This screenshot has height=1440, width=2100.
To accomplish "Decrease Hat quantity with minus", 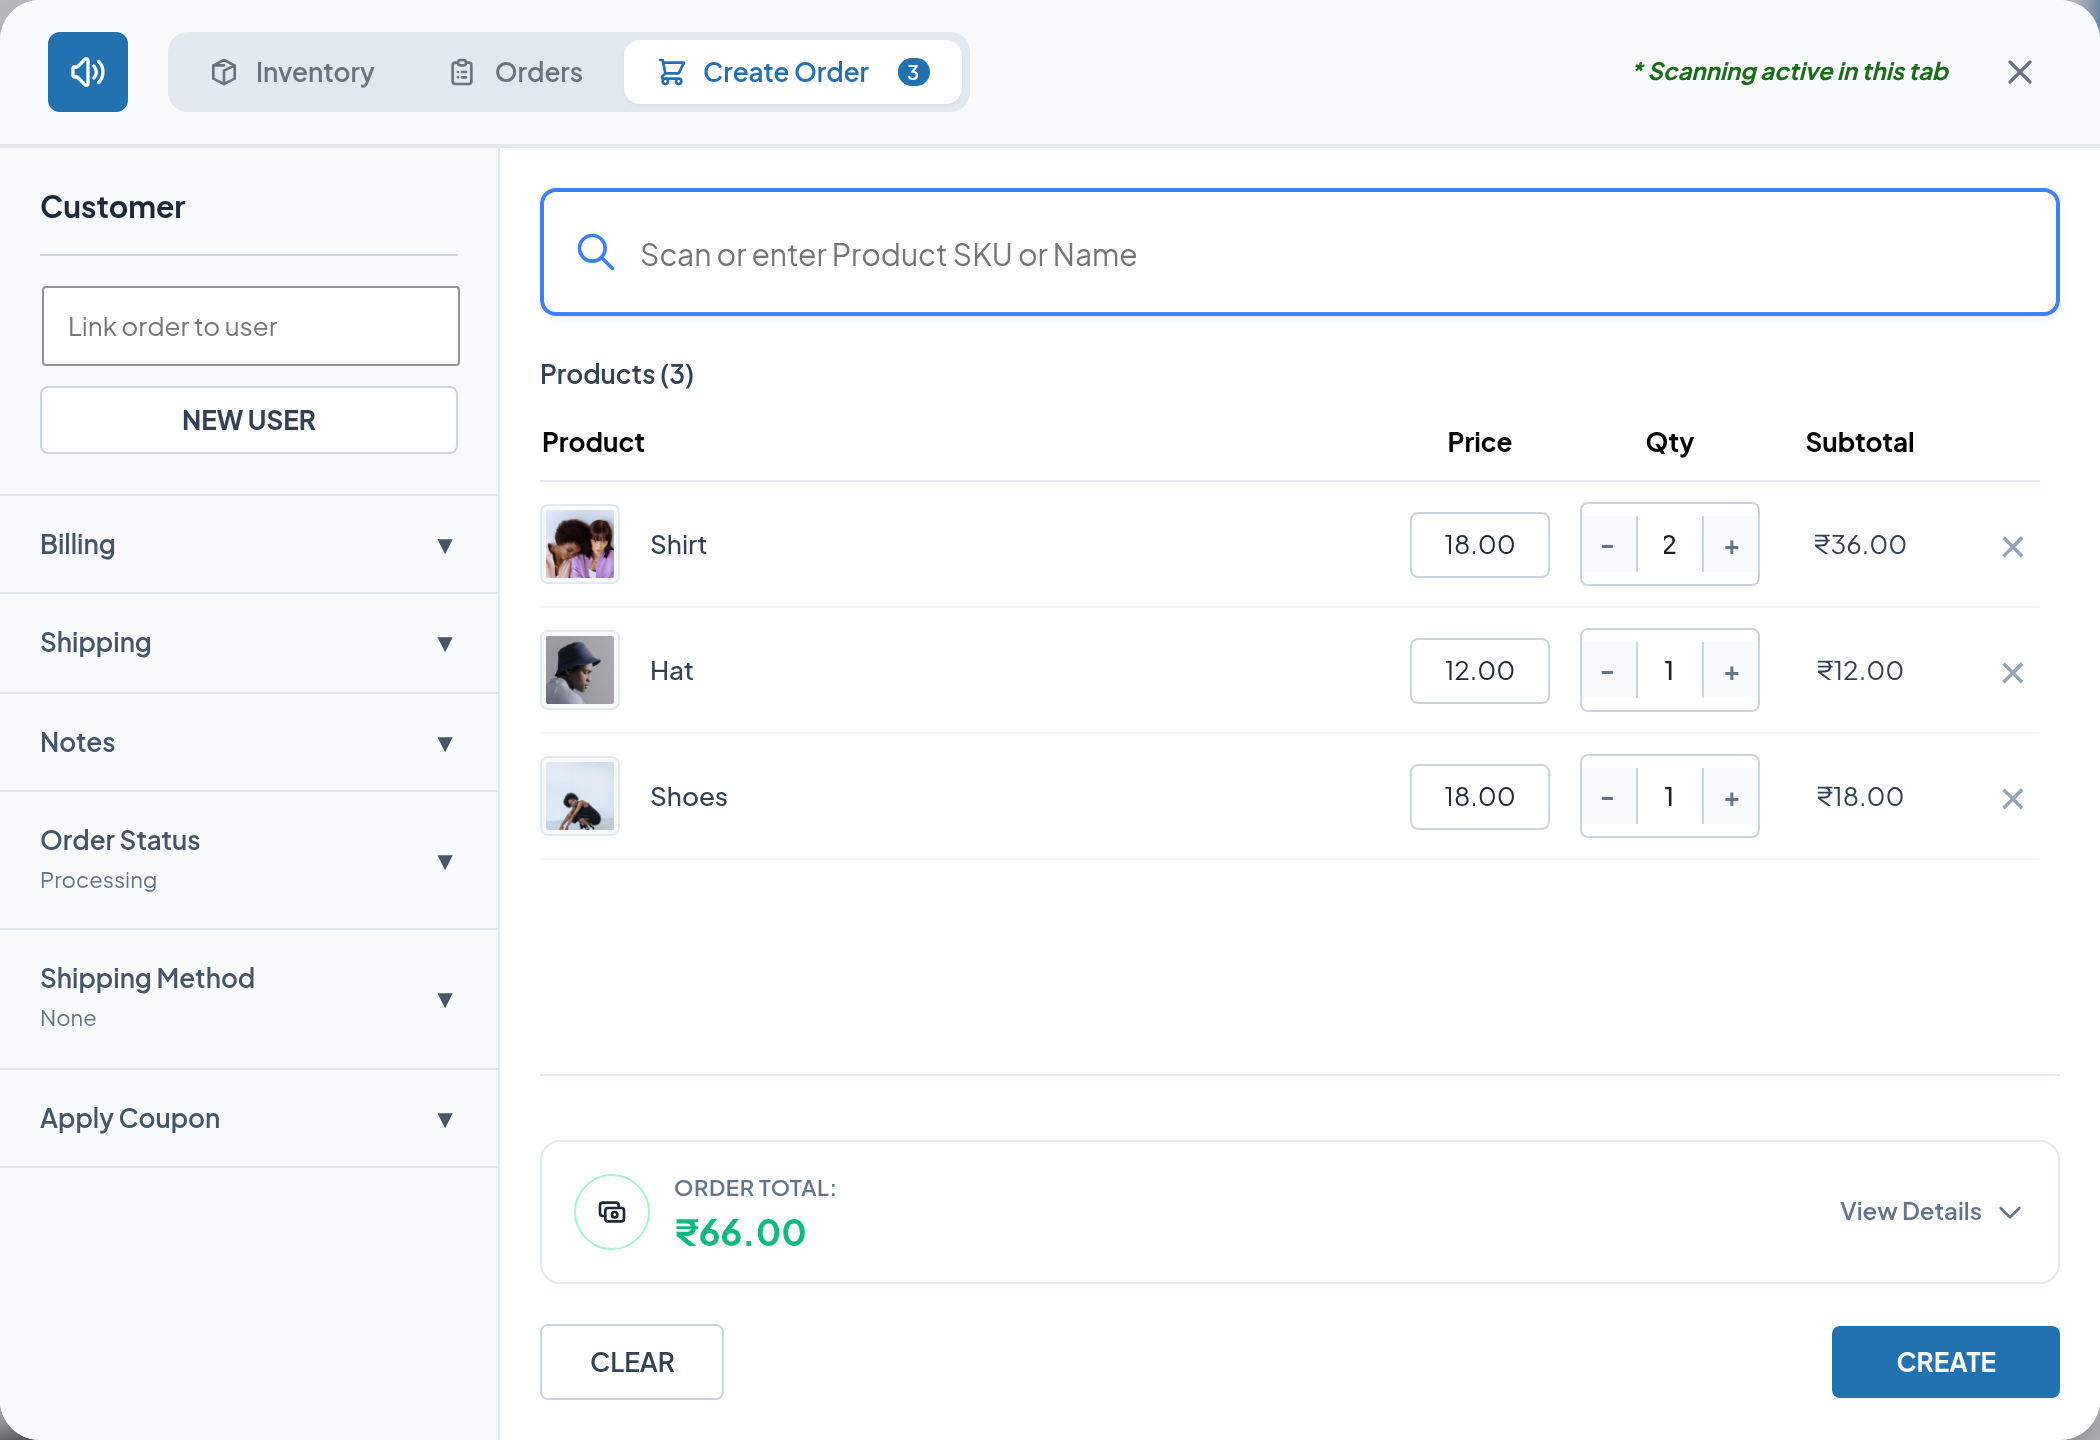I will click(x=1607, y=671).
